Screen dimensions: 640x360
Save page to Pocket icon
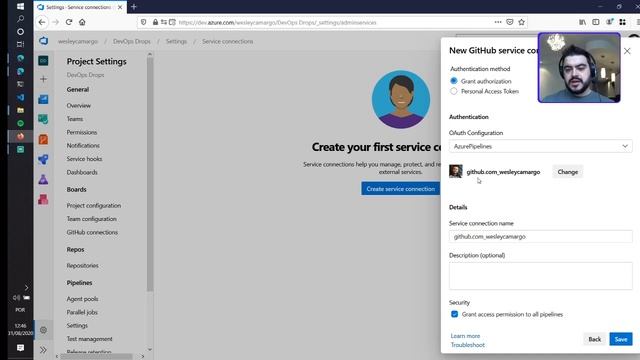tap(510, 22)
